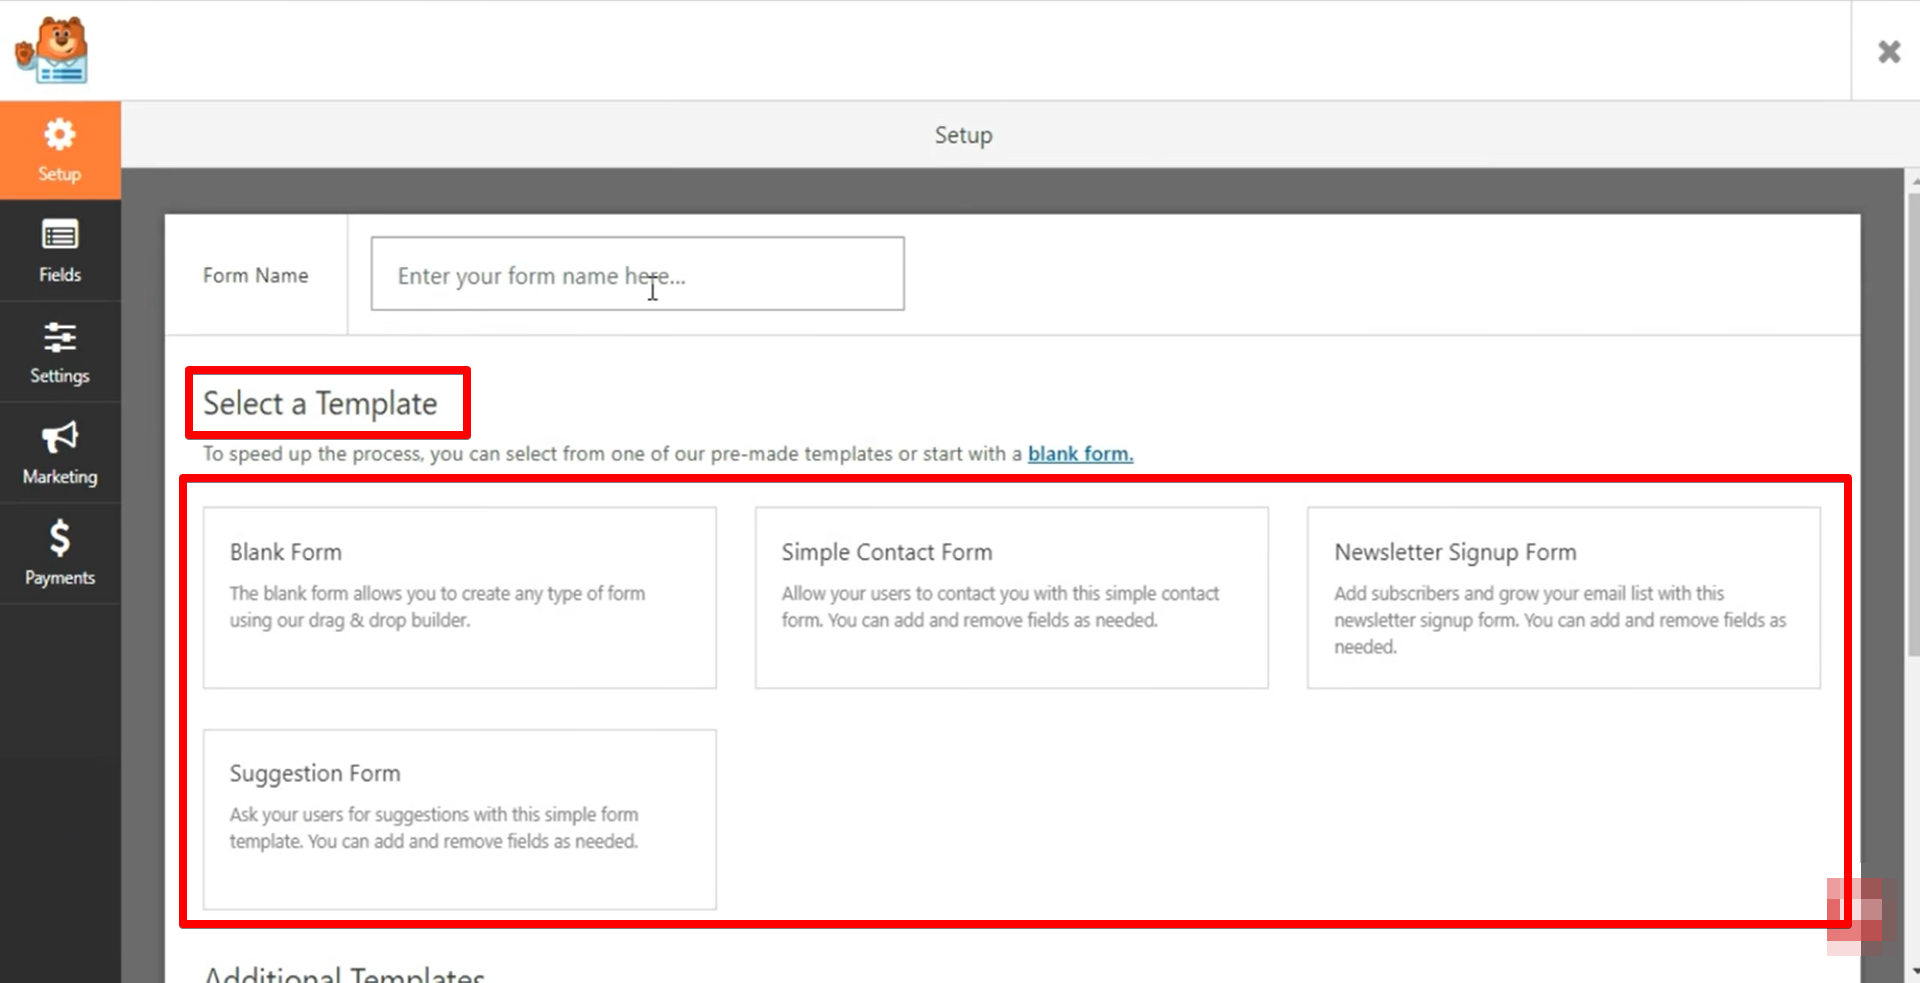
Task: Open the Payments dollar sign icon
Action: (60, 538)
